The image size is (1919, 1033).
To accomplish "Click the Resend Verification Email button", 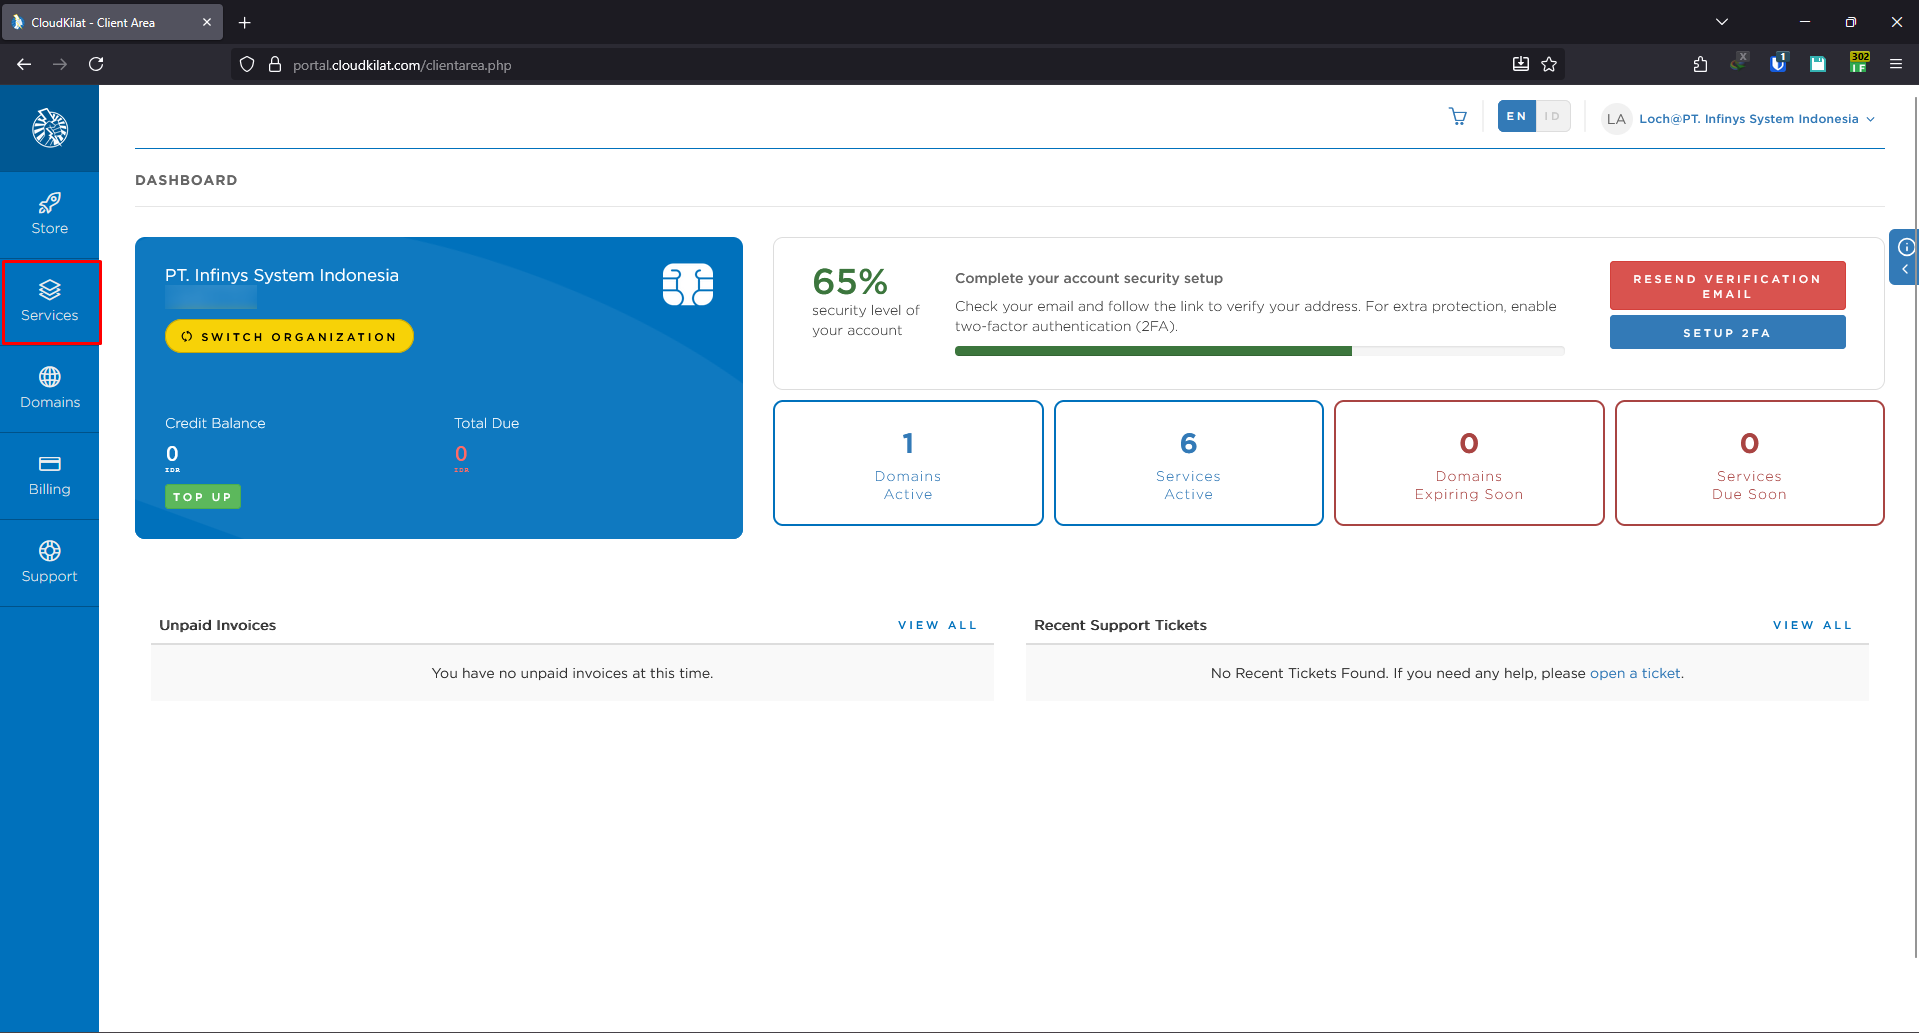I will pyautogui.click(x=1727, y=286).
